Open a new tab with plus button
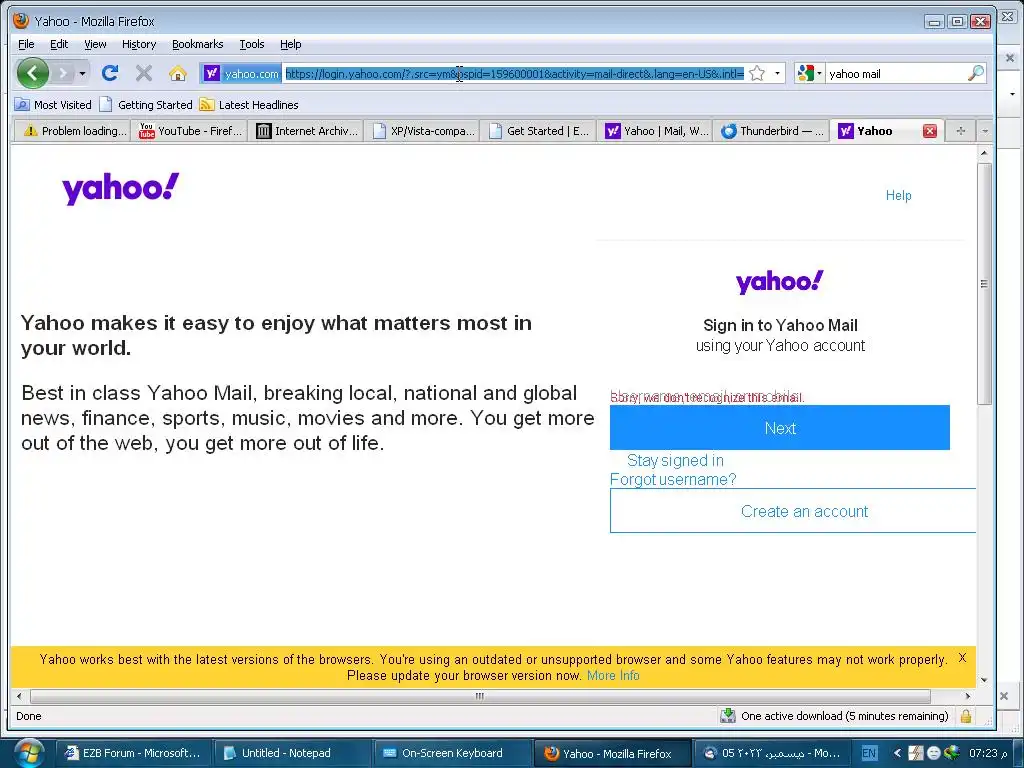Viewport: 1024px width, 768px height. tap(960, 131)
